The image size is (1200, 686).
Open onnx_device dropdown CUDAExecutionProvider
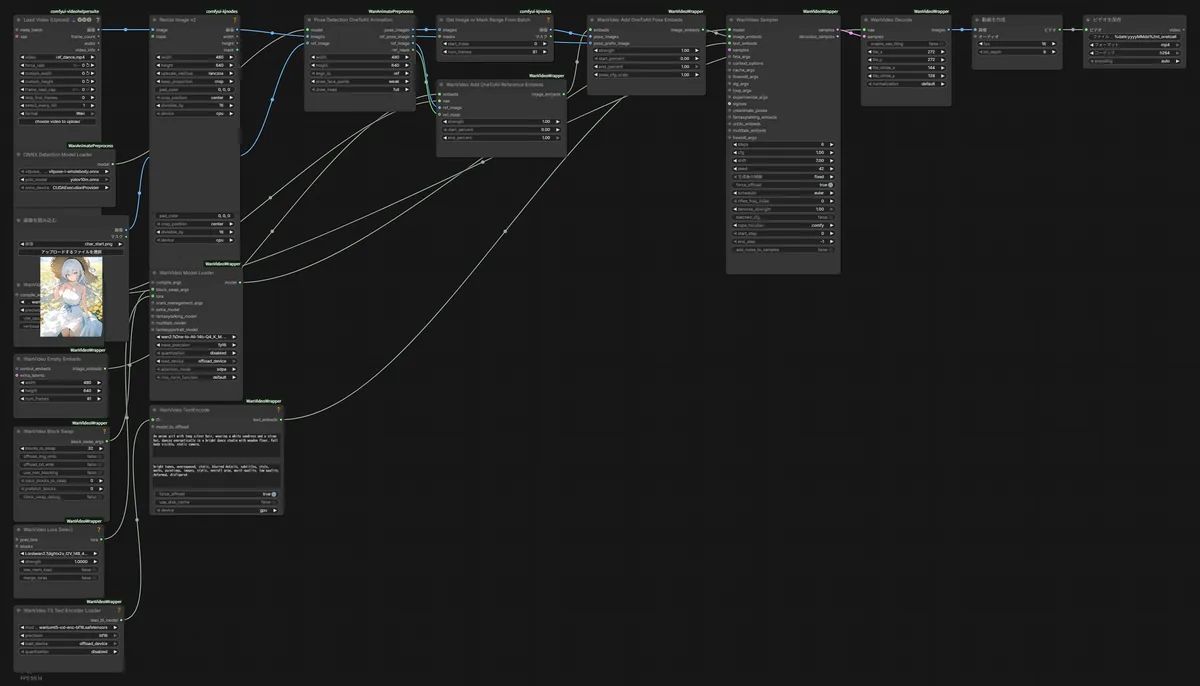(x=66, y=188)
